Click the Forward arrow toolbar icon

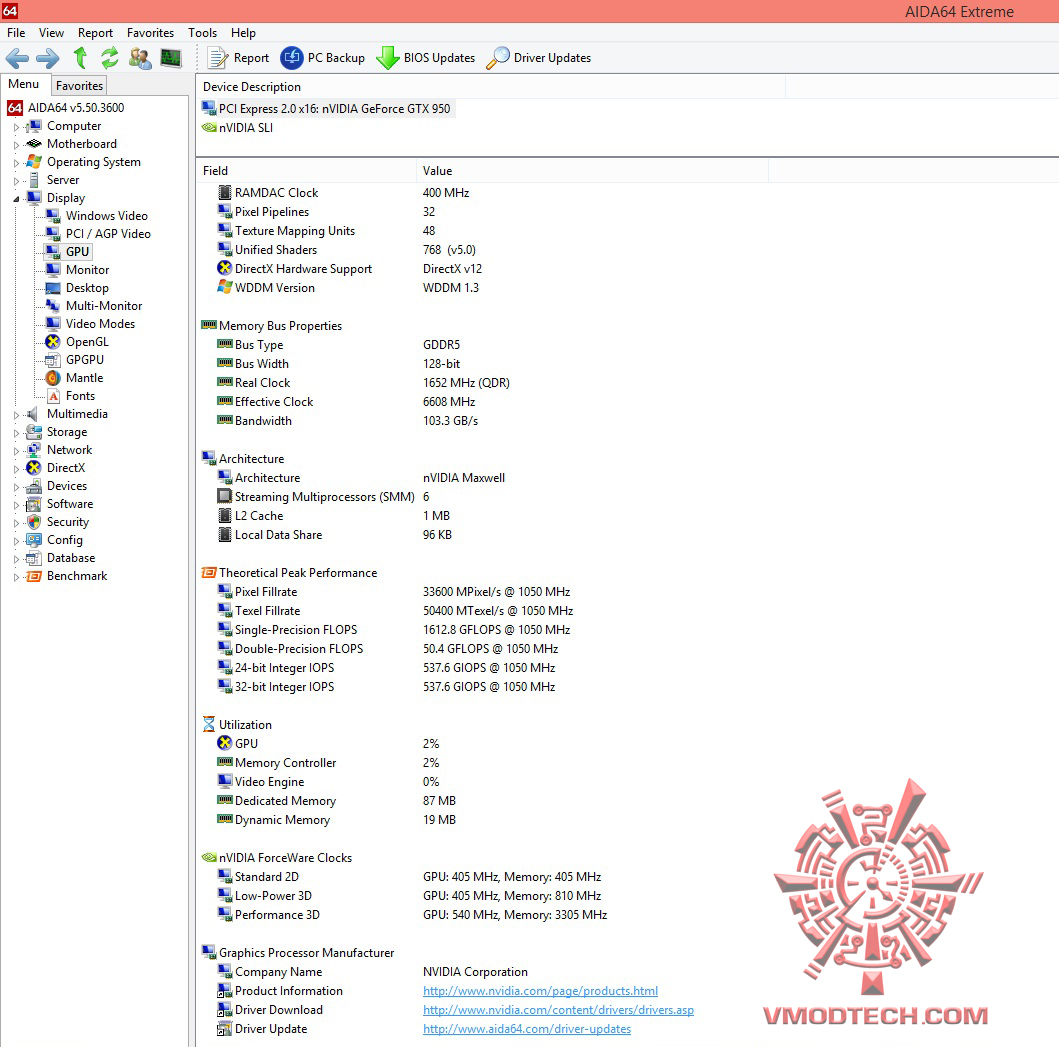pos(47,58)
